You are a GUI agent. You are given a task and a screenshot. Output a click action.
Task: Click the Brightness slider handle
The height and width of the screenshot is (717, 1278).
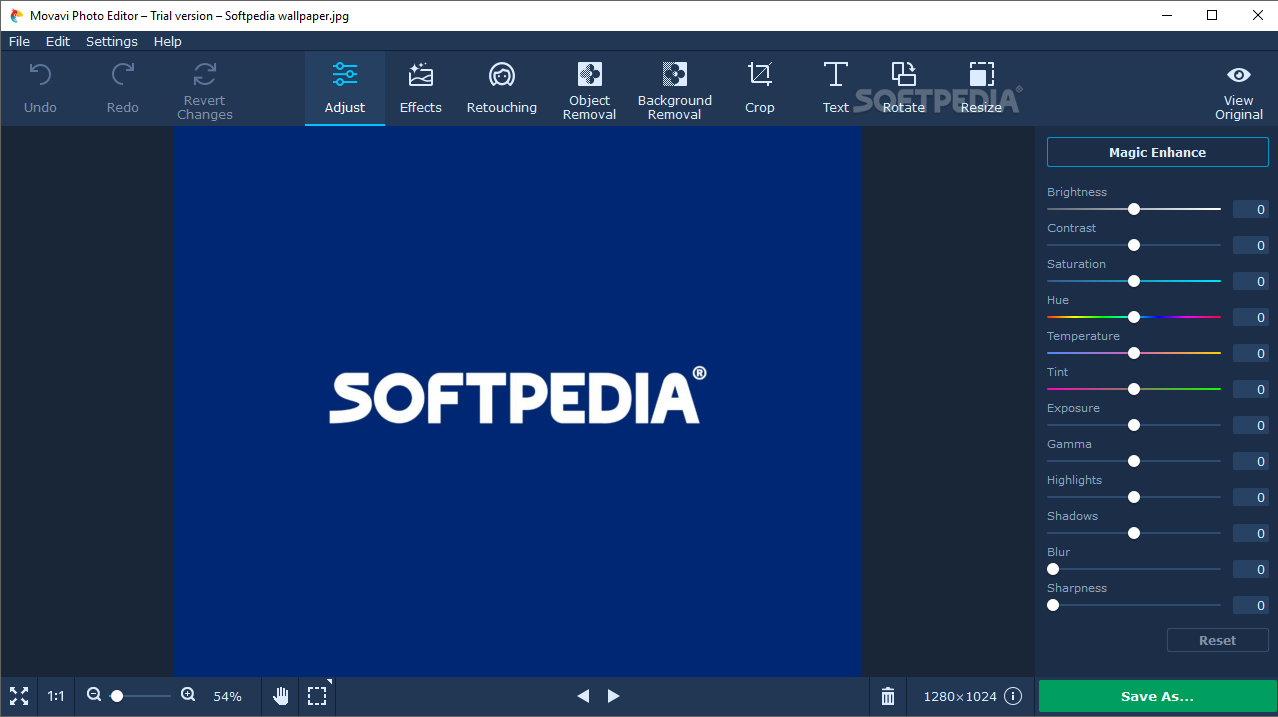(x=1134, y=209)
